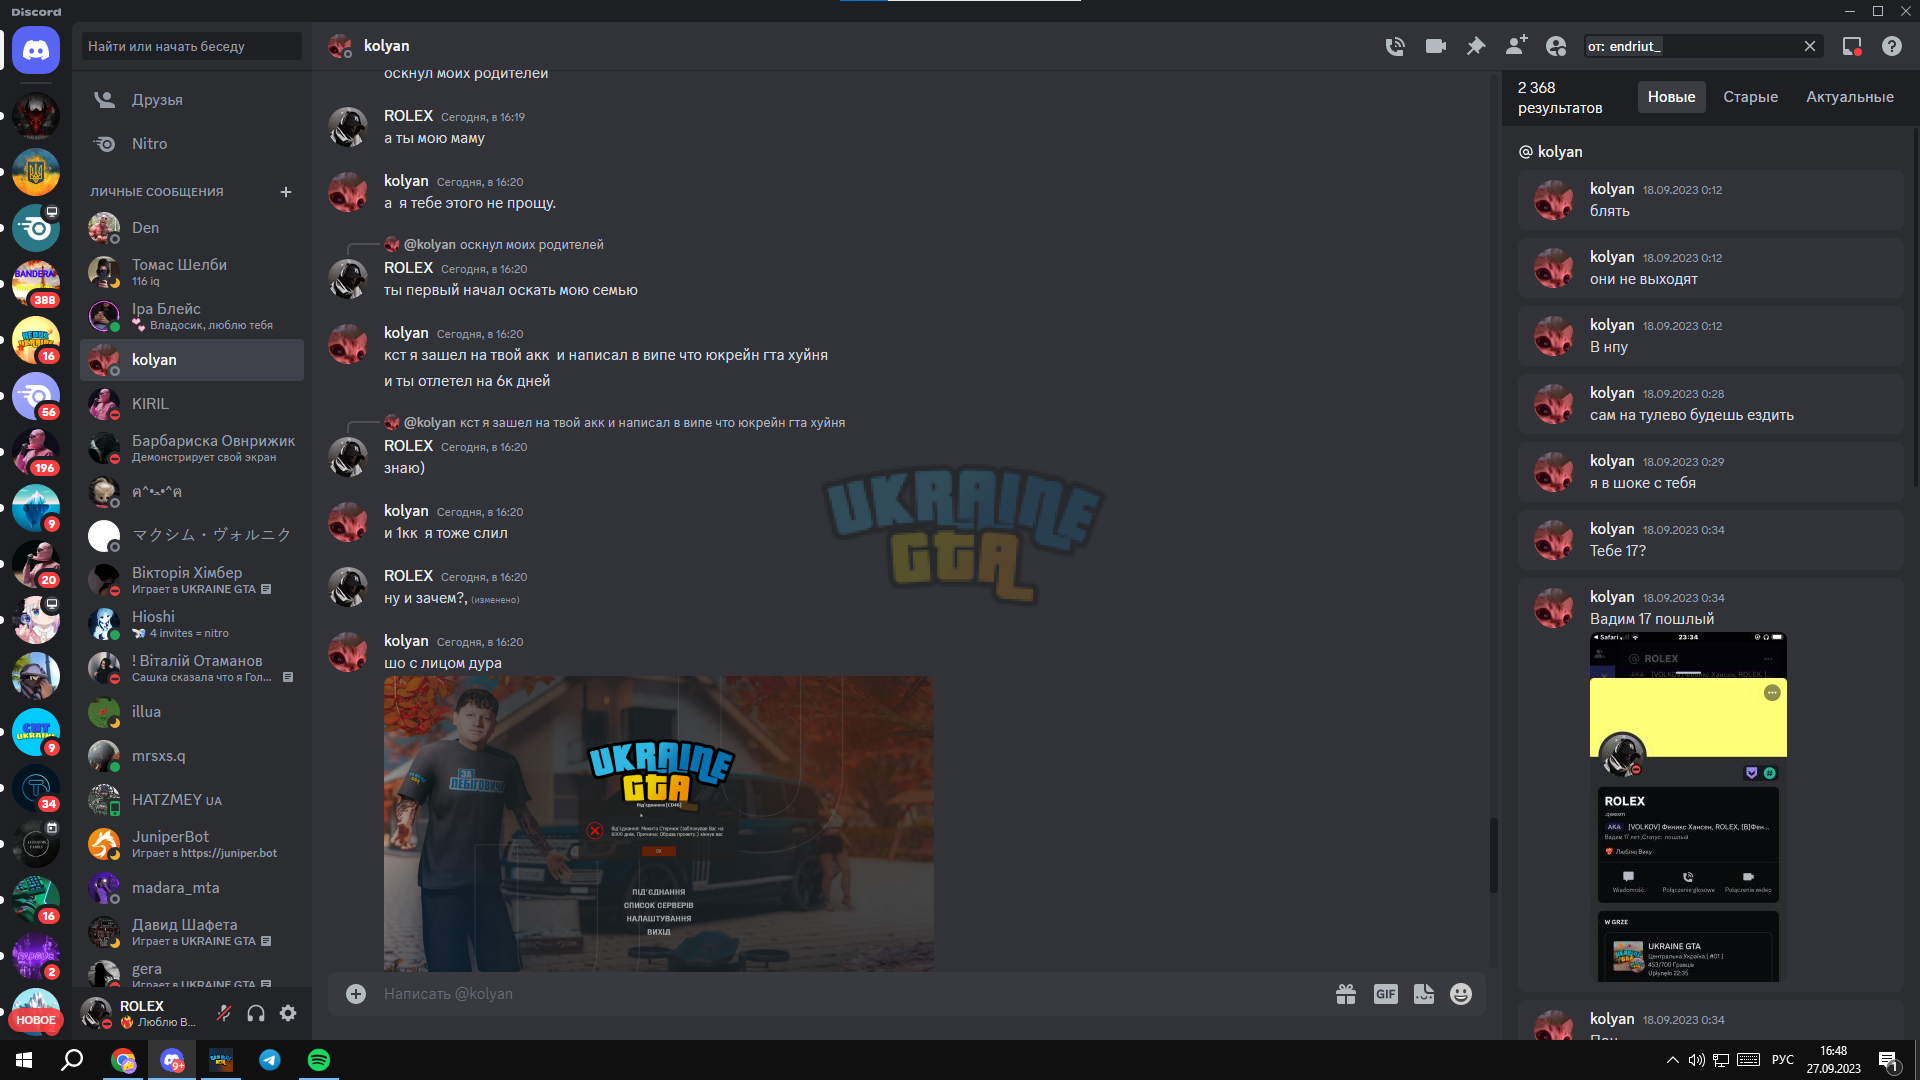Viewport: 1920px width, 1080px height.
Task: Start a video call with kolyan
Action: pos(1436,46)
